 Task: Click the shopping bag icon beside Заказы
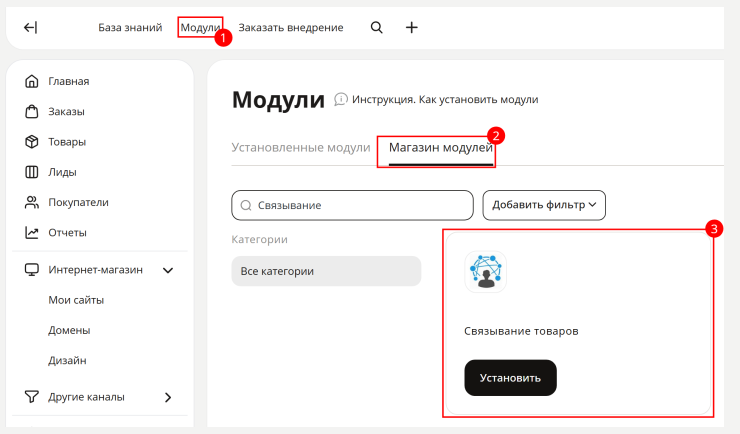pos(32,111)
